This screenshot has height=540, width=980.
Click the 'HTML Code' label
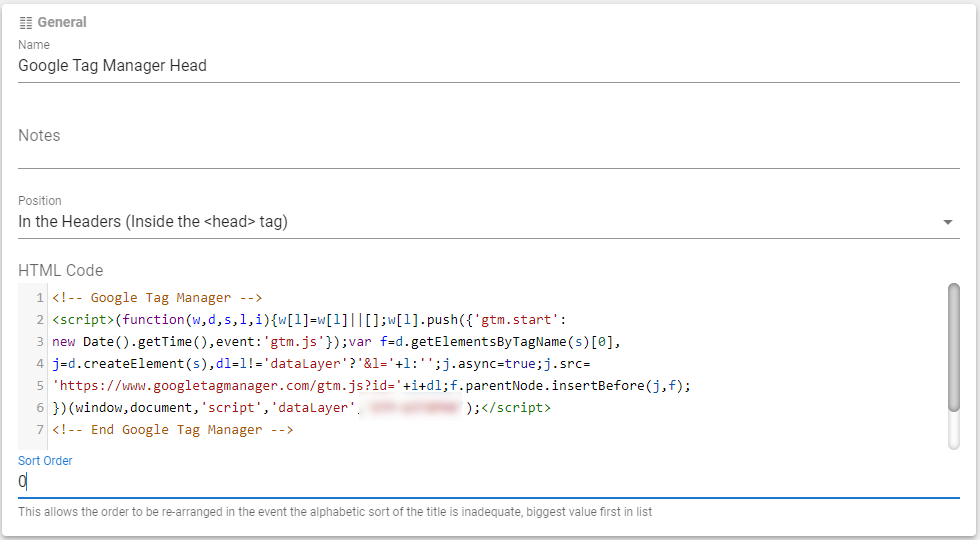61,271
